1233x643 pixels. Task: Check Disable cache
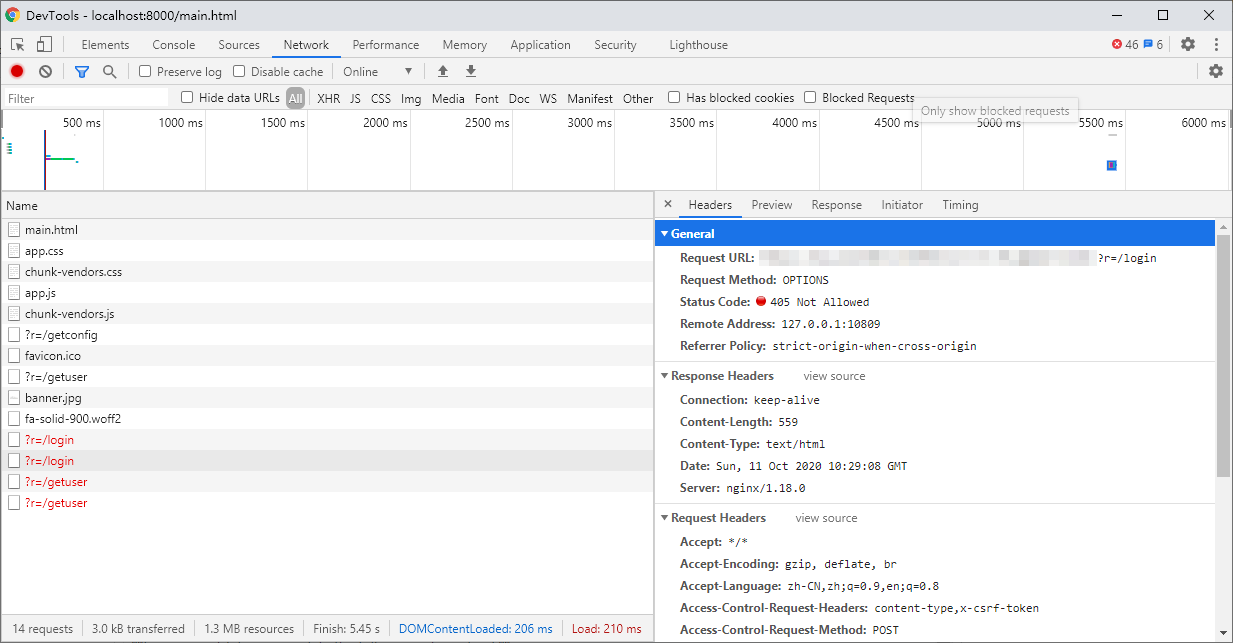[x=237, y=71]
